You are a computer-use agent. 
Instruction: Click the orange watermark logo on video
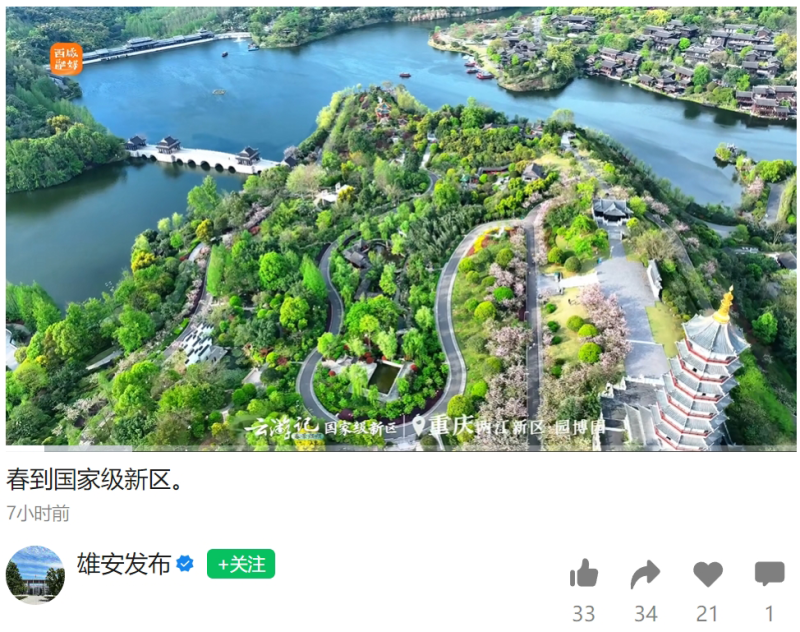[66, 59]
